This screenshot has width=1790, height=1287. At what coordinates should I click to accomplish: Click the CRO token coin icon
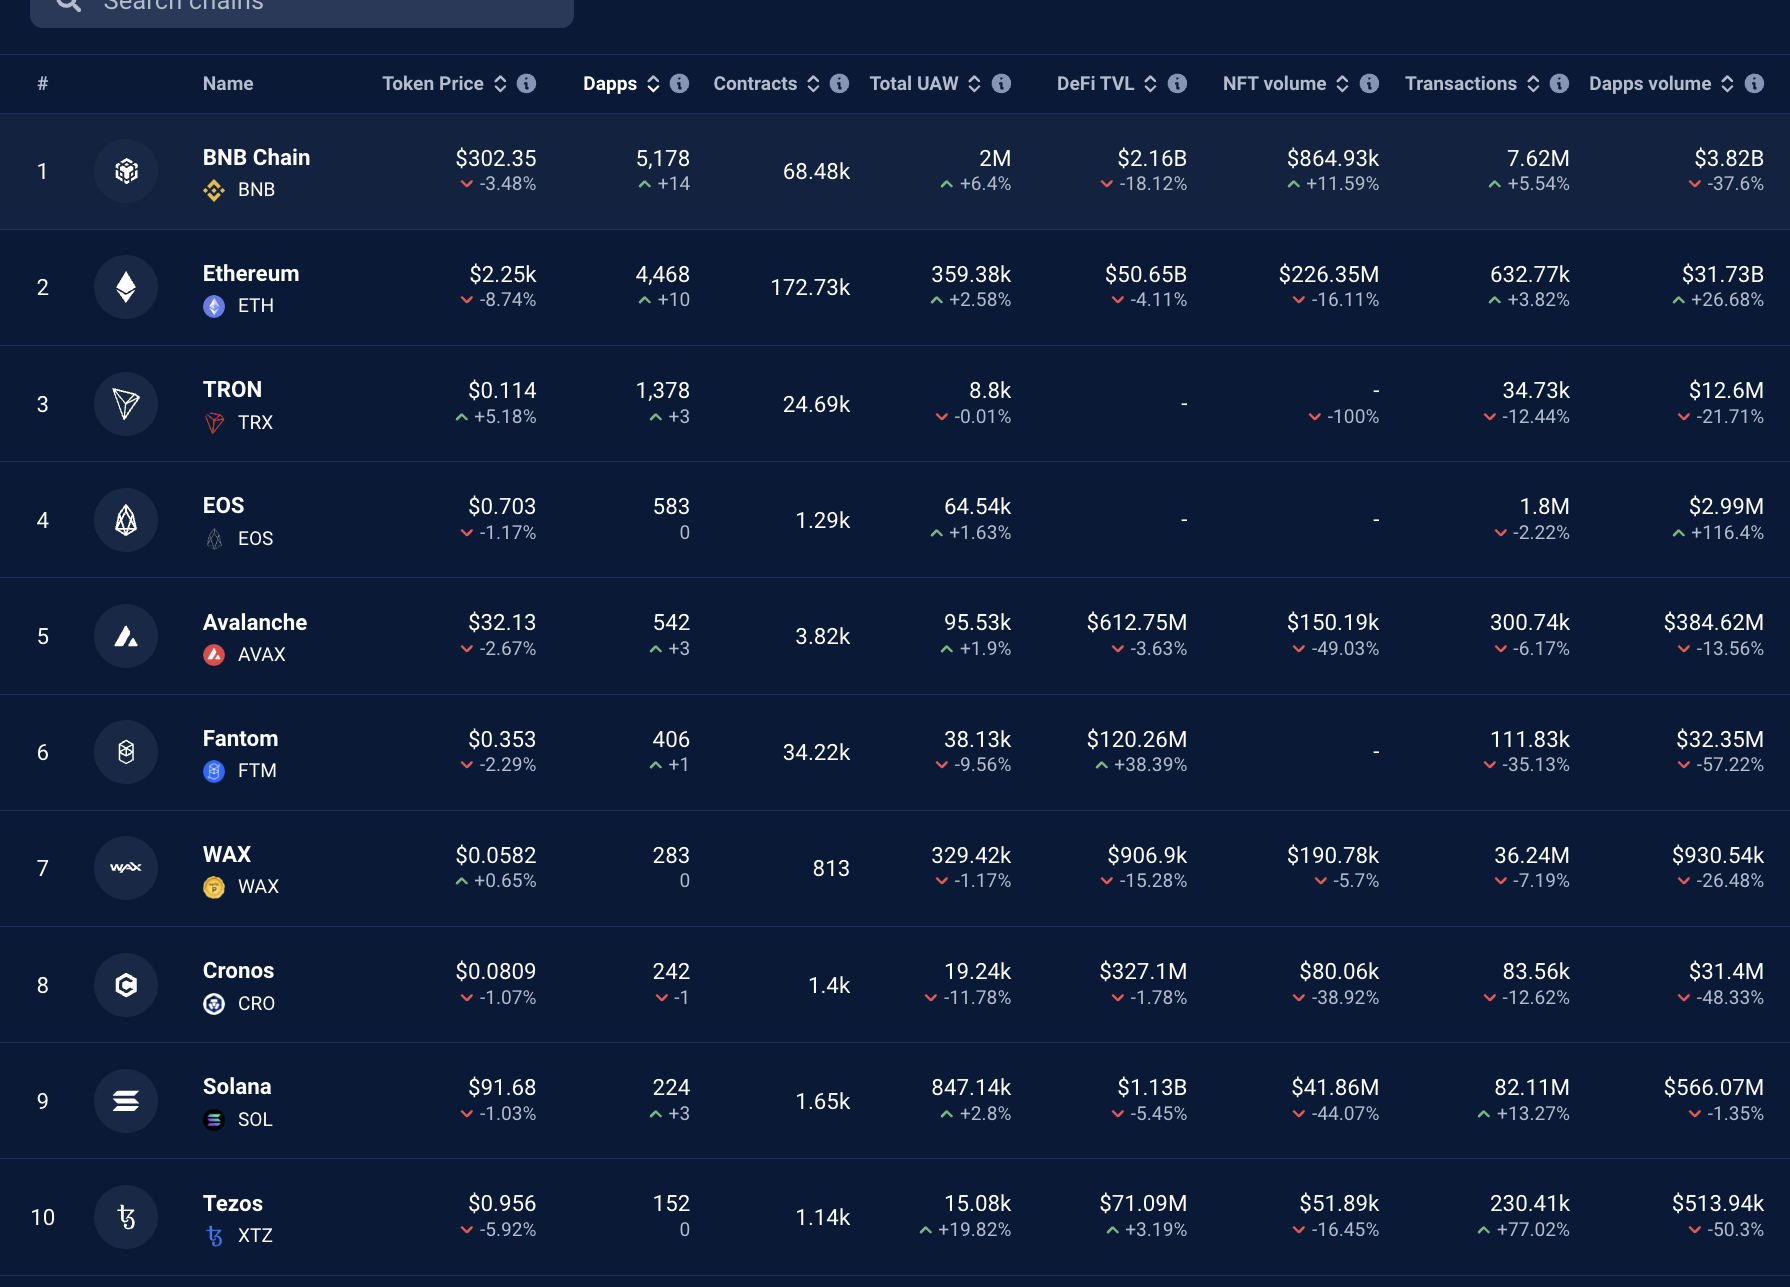point(214,1004)
